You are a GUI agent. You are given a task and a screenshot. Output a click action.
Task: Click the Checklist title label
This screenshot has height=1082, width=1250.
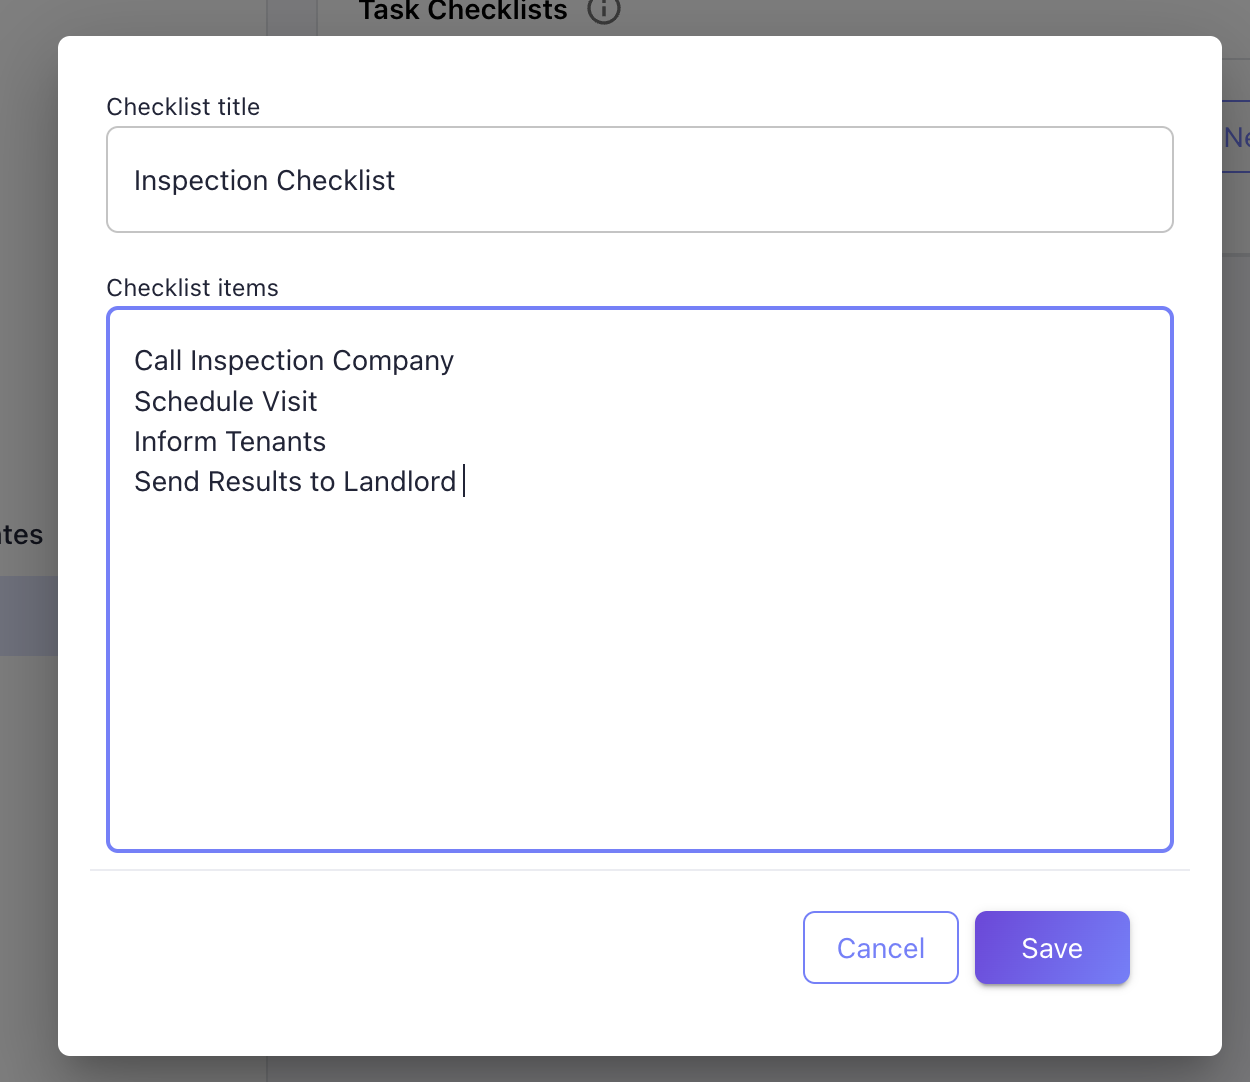pos(183,106)
